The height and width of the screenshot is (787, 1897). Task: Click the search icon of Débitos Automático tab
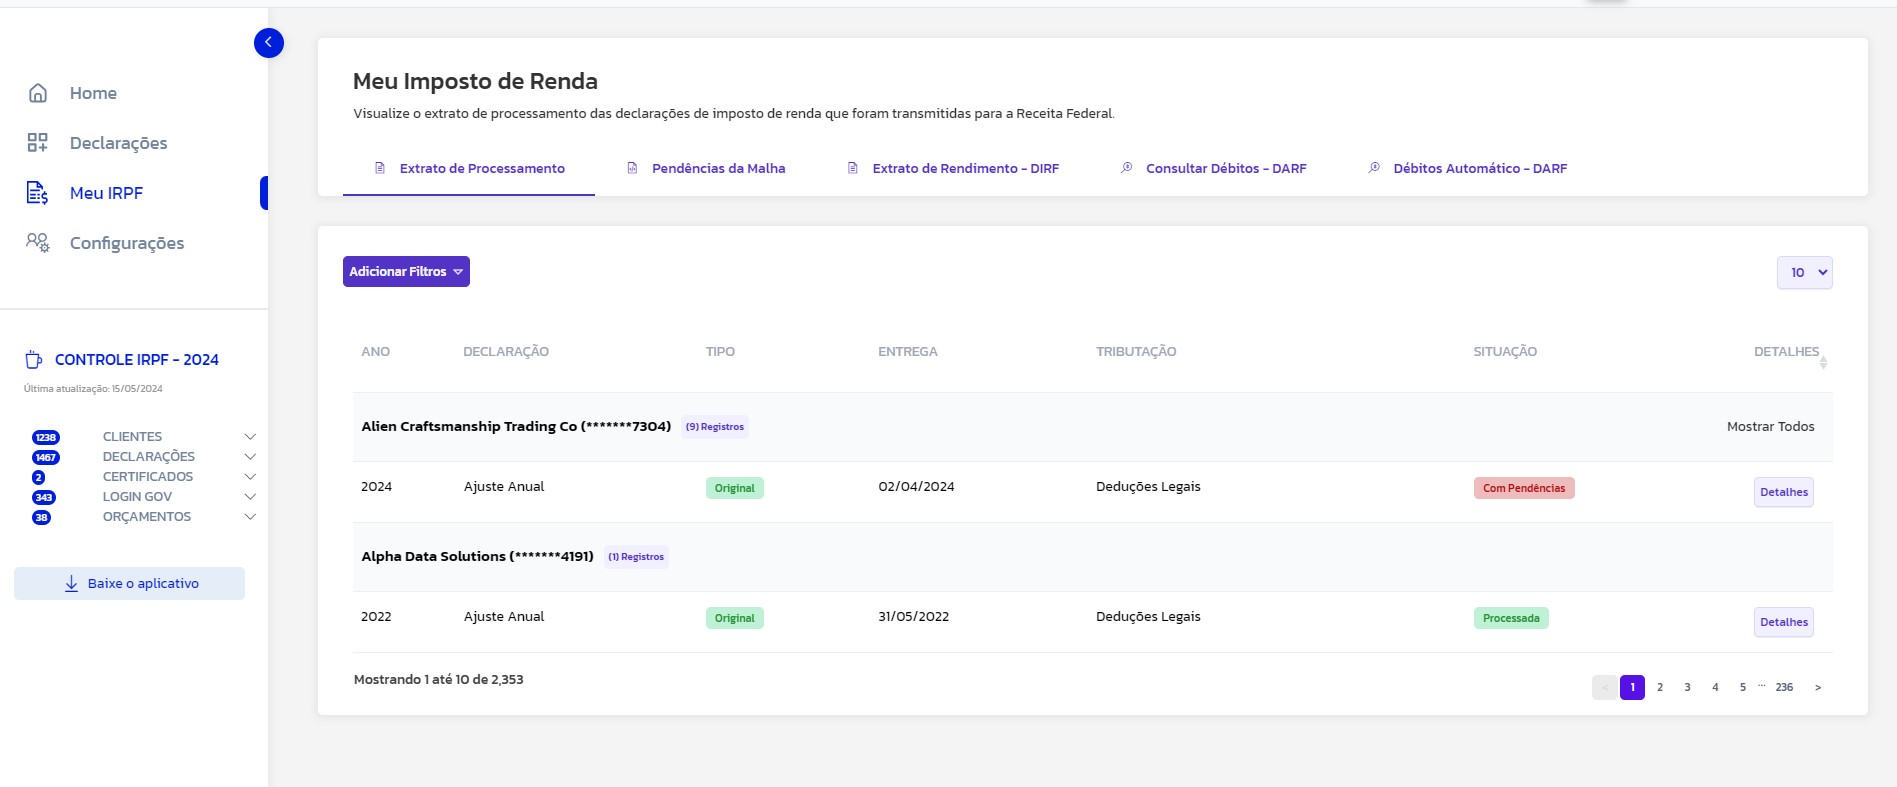pos(1374,168)
